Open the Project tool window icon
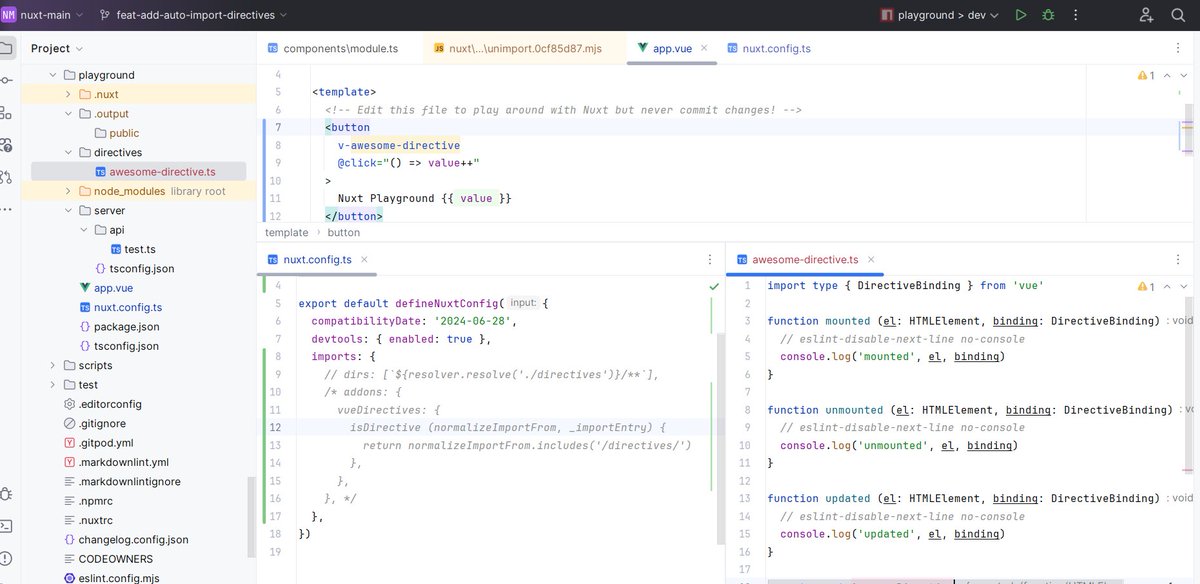This screenshot has width=1200, height=584. click(x=5, y=48)
